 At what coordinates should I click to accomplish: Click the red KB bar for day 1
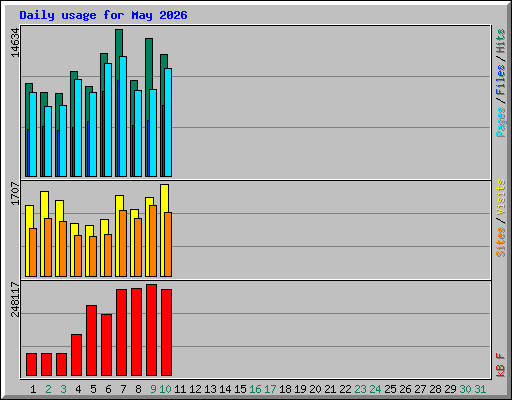31,364
